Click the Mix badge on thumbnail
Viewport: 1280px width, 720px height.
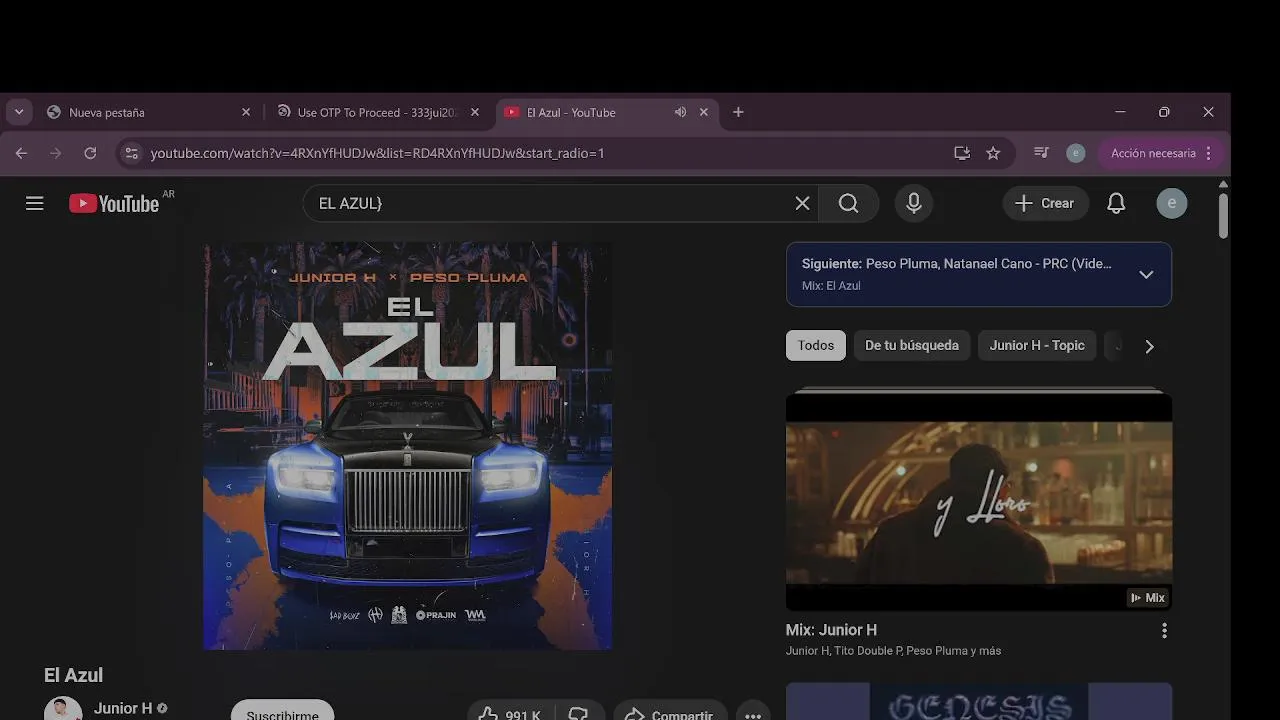(x=1147, y=598)
